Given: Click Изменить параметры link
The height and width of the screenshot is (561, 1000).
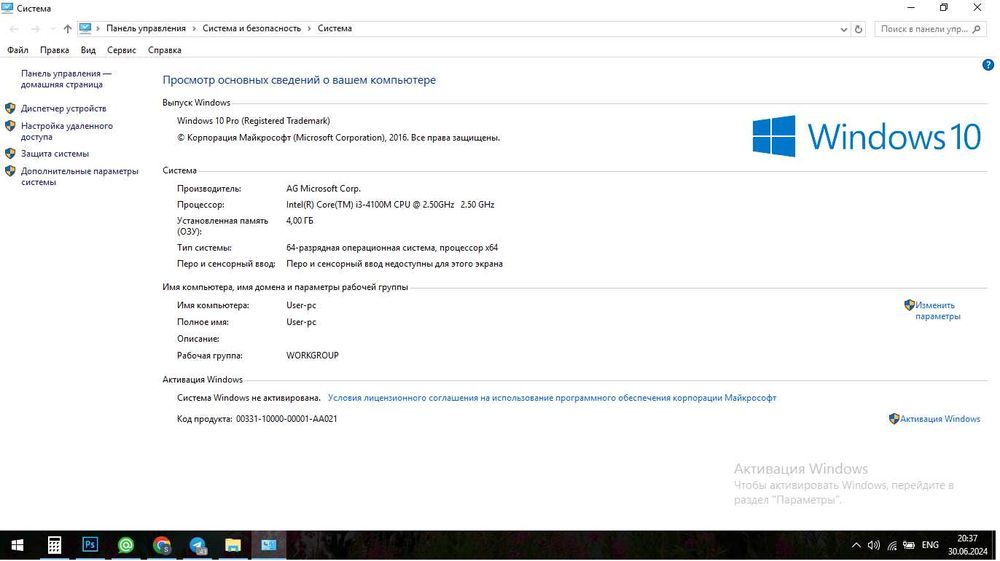Looking at the screenshot, I should click(x=938, y=310).
